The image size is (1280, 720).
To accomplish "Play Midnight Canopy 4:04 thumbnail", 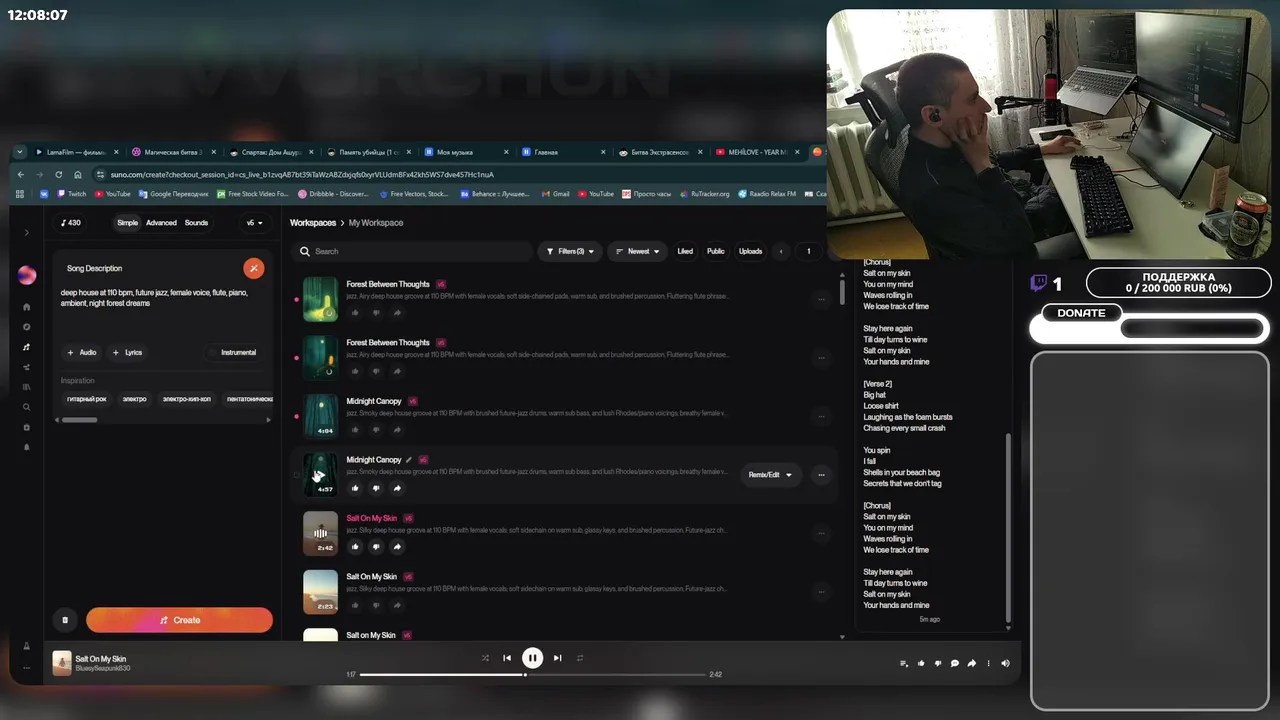I will point(321,416).
